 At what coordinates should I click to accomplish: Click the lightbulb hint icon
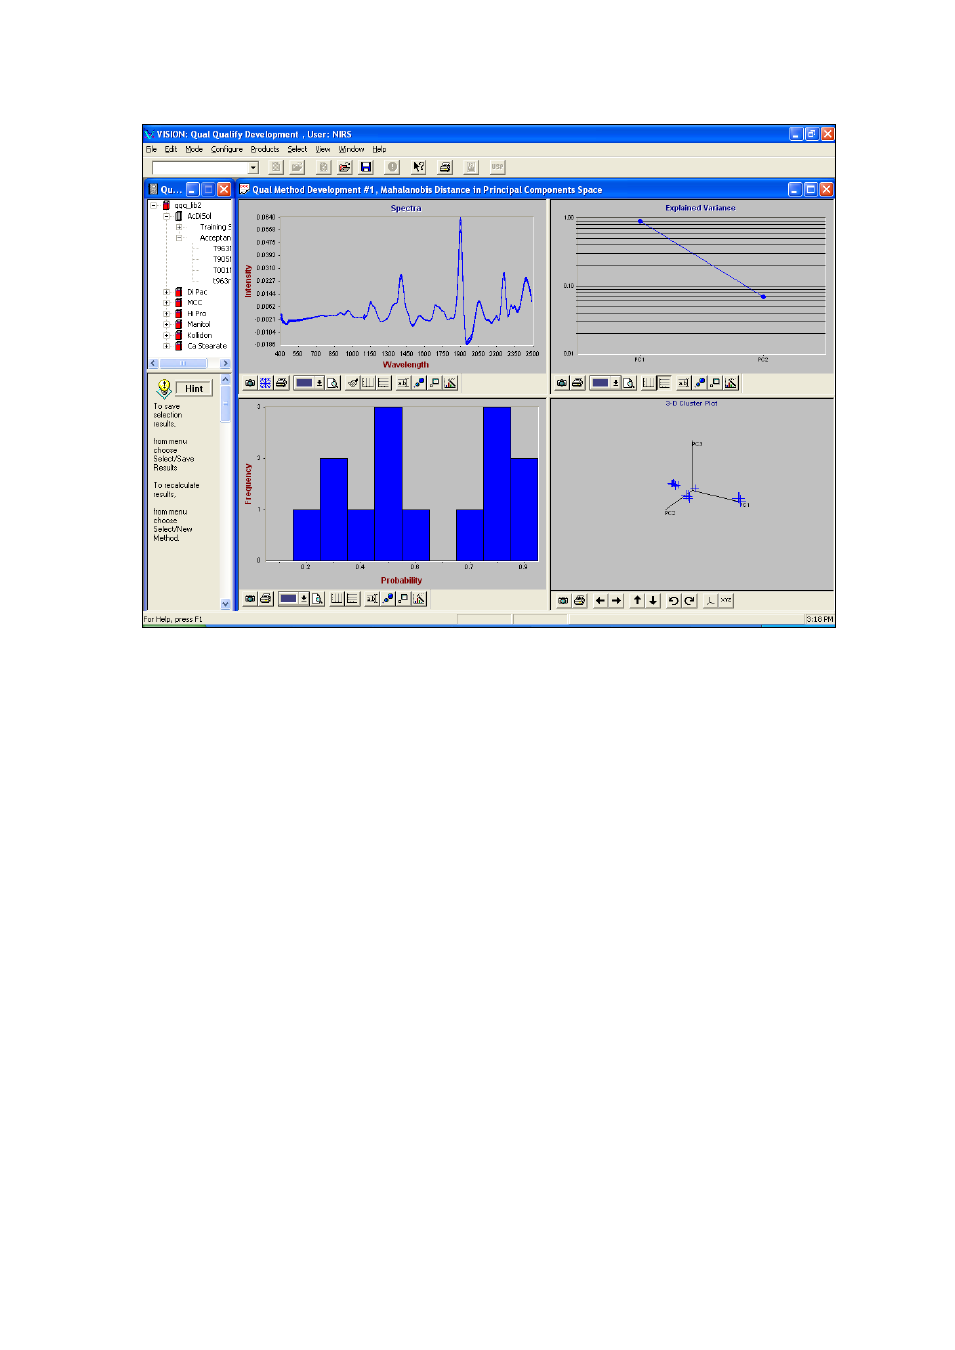pos(164,388)
